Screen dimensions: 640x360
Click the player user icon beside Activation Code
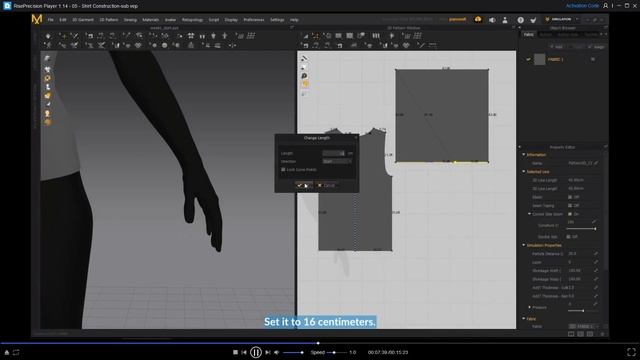(x=606, y=6)
